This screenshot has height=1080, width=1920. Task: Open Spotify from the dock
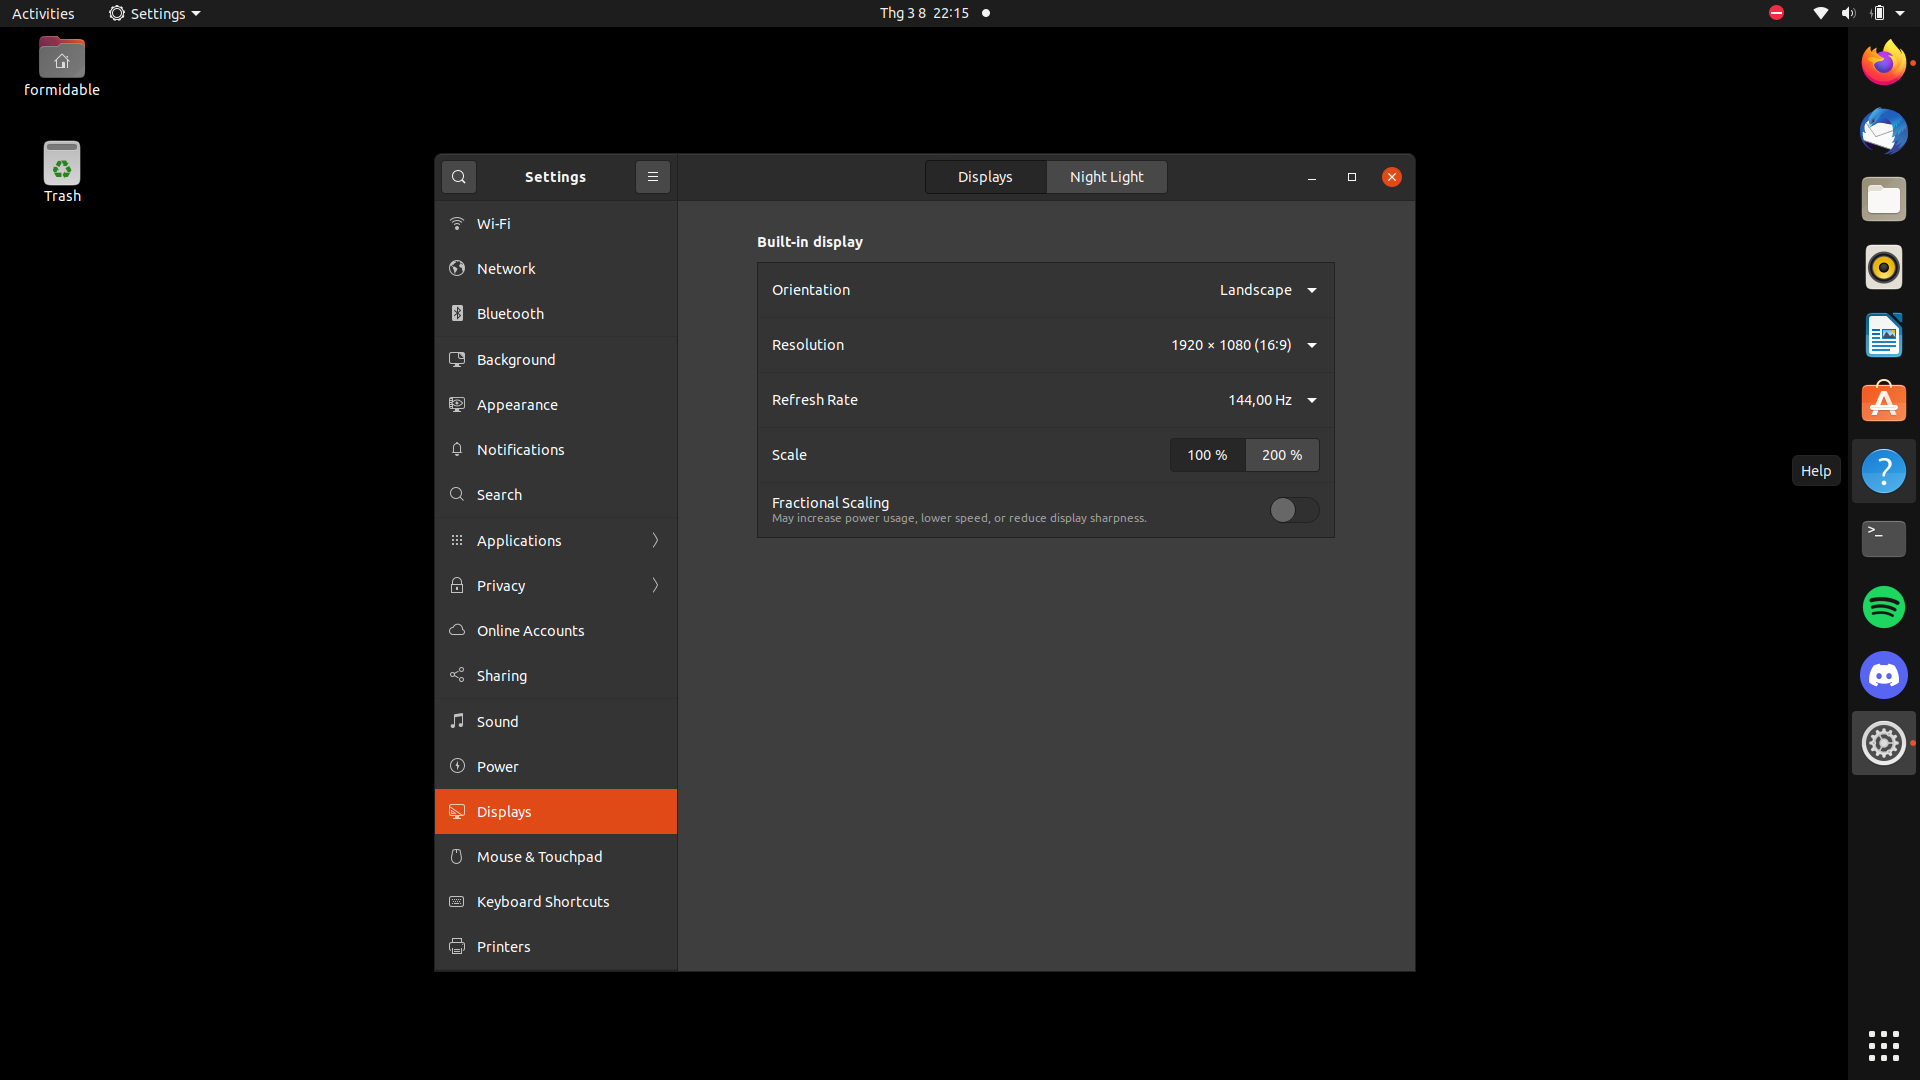[x=1883, y=608]
